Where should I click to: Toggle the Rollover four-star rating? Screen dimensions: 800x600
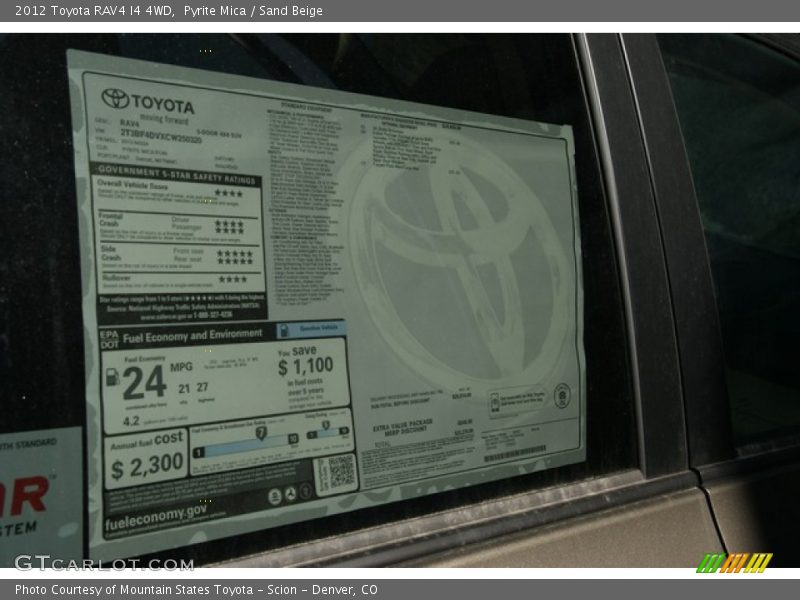(230, 279)
